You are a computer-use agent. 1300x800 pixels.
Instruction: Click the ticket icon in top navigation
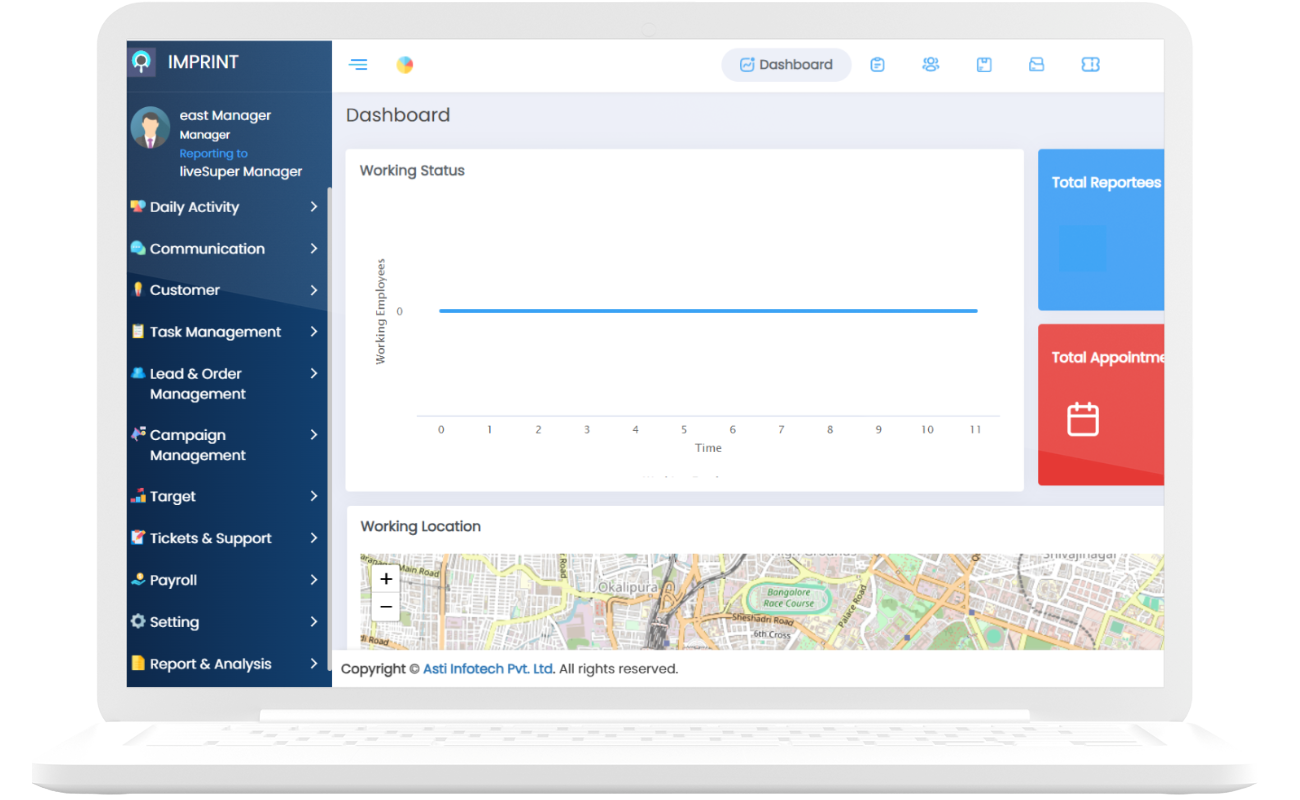click(1091, 65)
